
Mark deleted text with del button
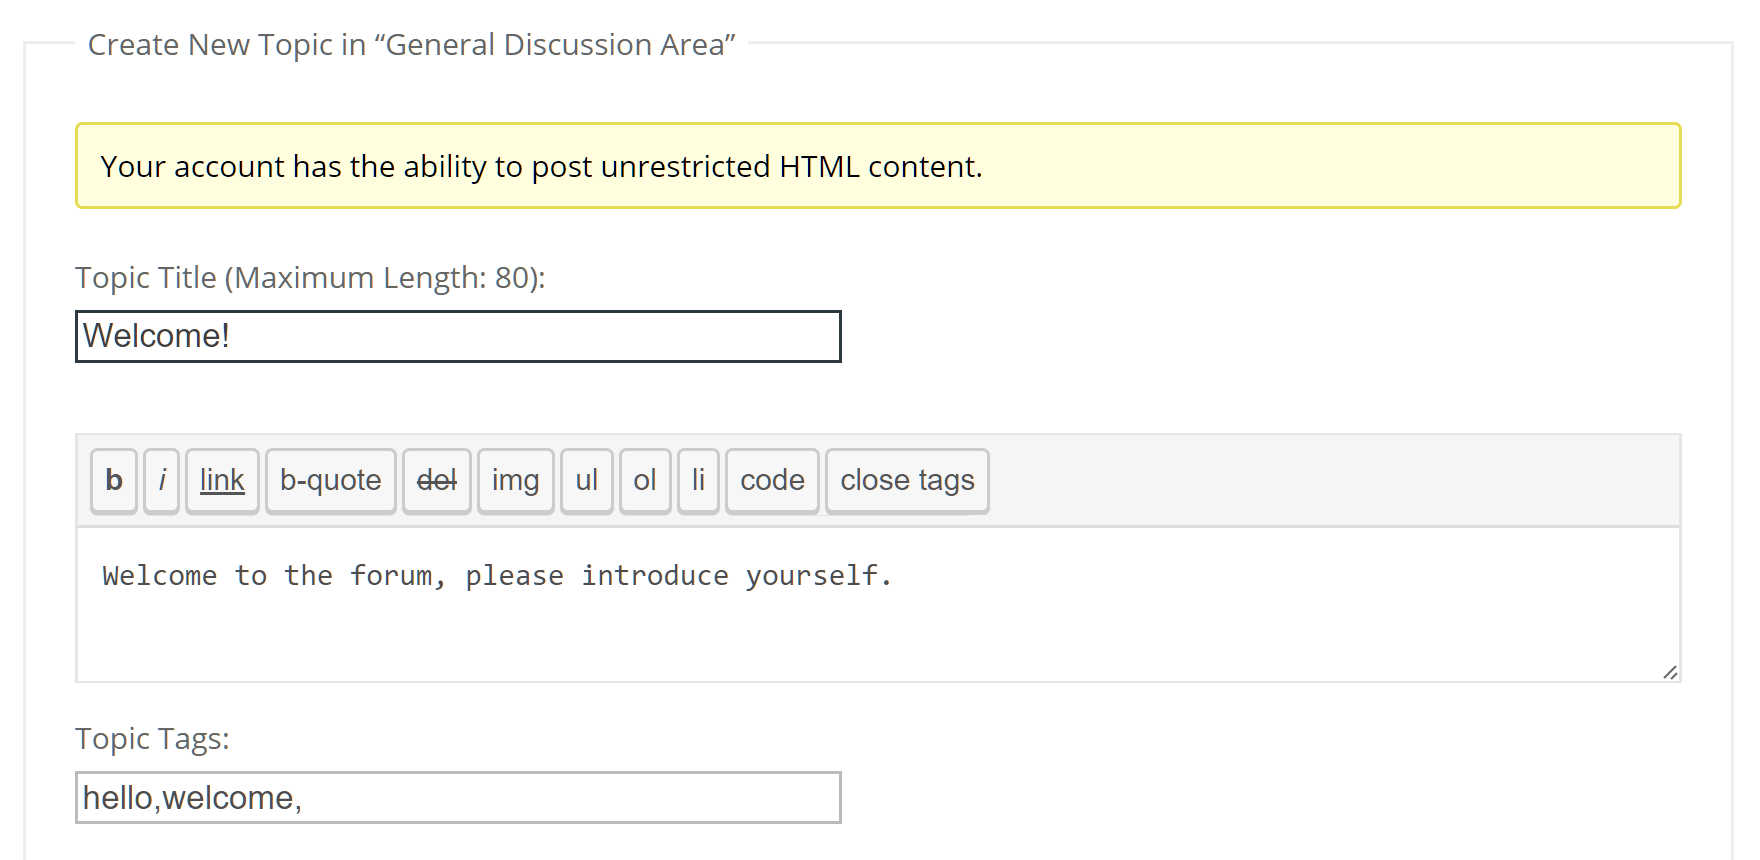[x=436, y=481]
